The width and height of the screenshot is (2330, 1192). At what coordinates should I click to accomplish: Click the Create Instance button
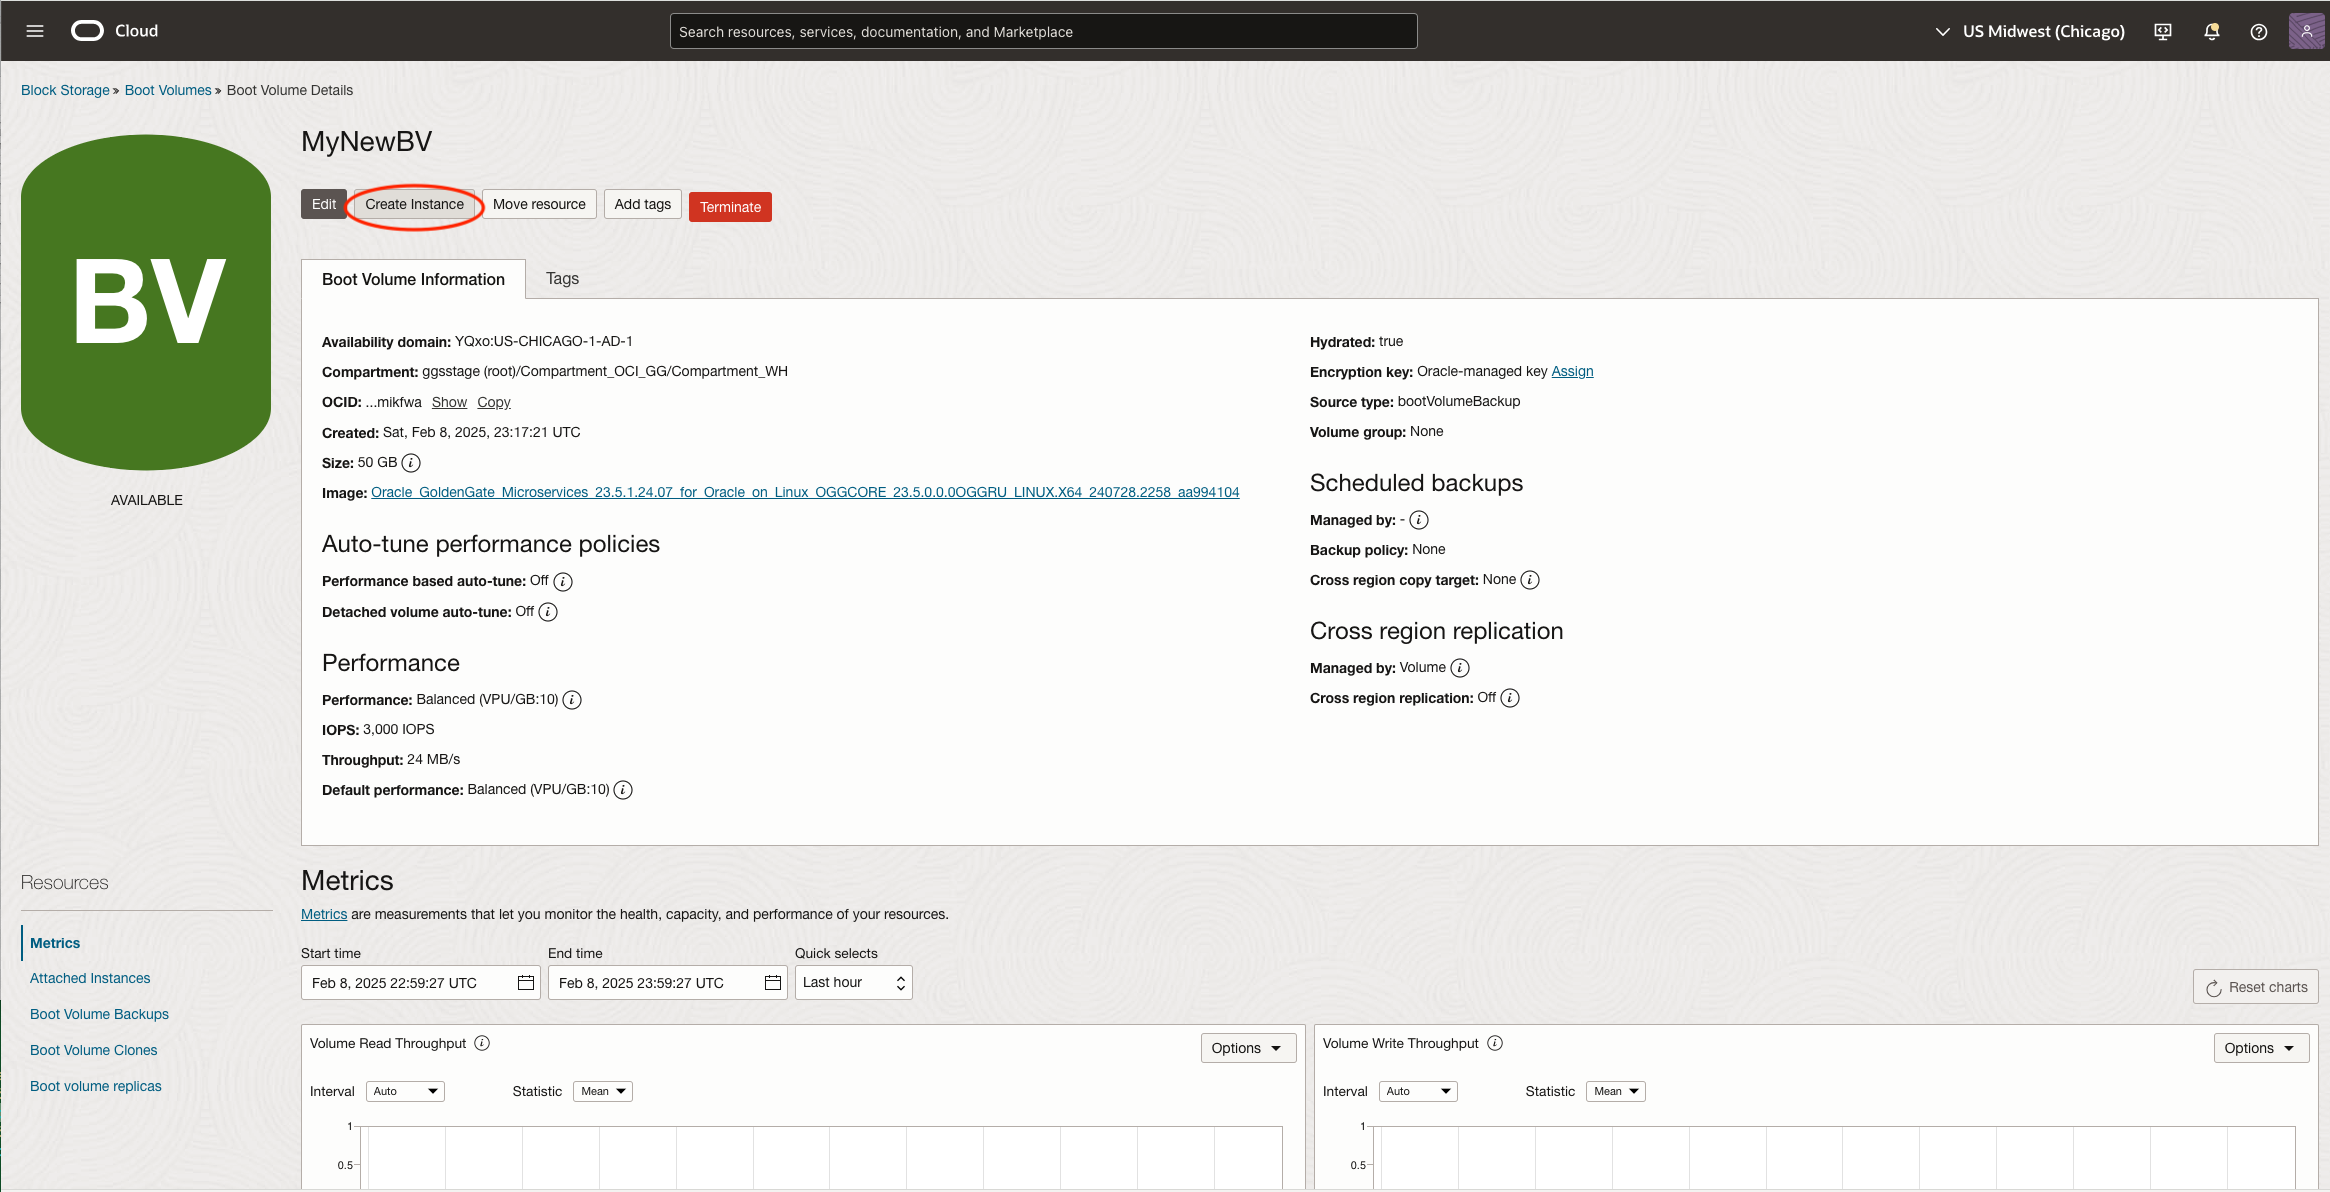click(x=414, y=204)
